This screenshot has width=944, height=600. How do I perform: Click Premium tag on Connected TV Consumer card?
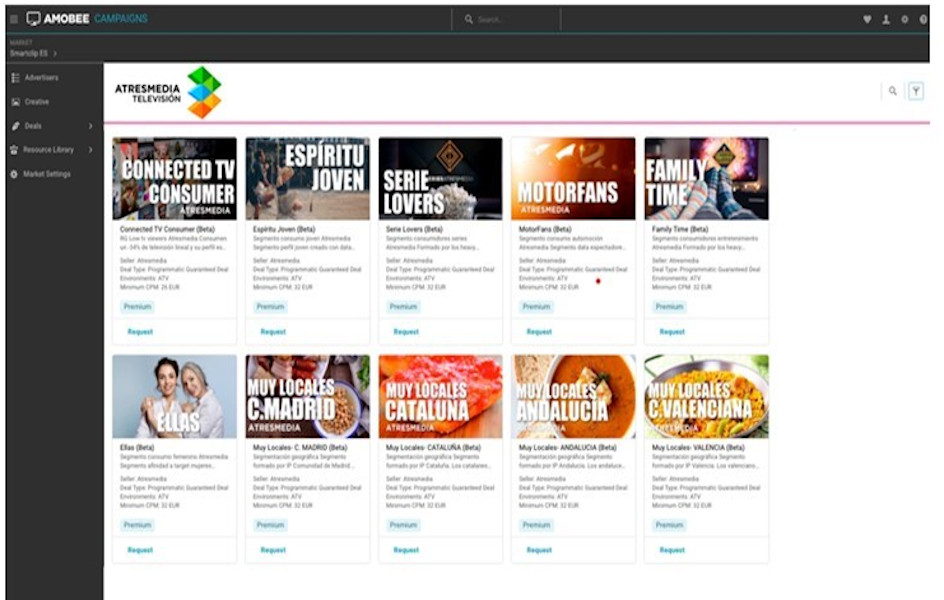click(x=137, y=307)
